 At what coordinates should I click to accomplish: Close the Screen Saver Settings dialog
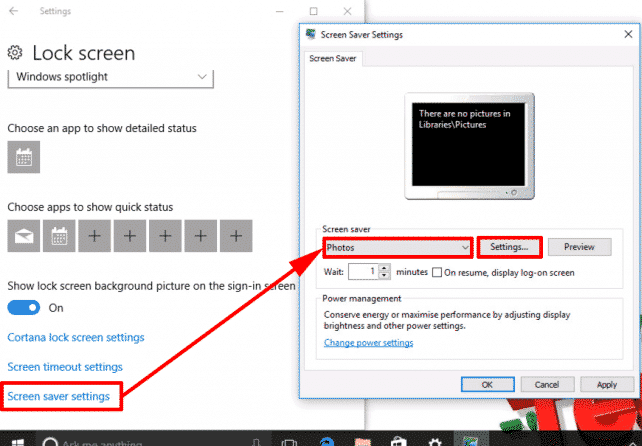628,34
